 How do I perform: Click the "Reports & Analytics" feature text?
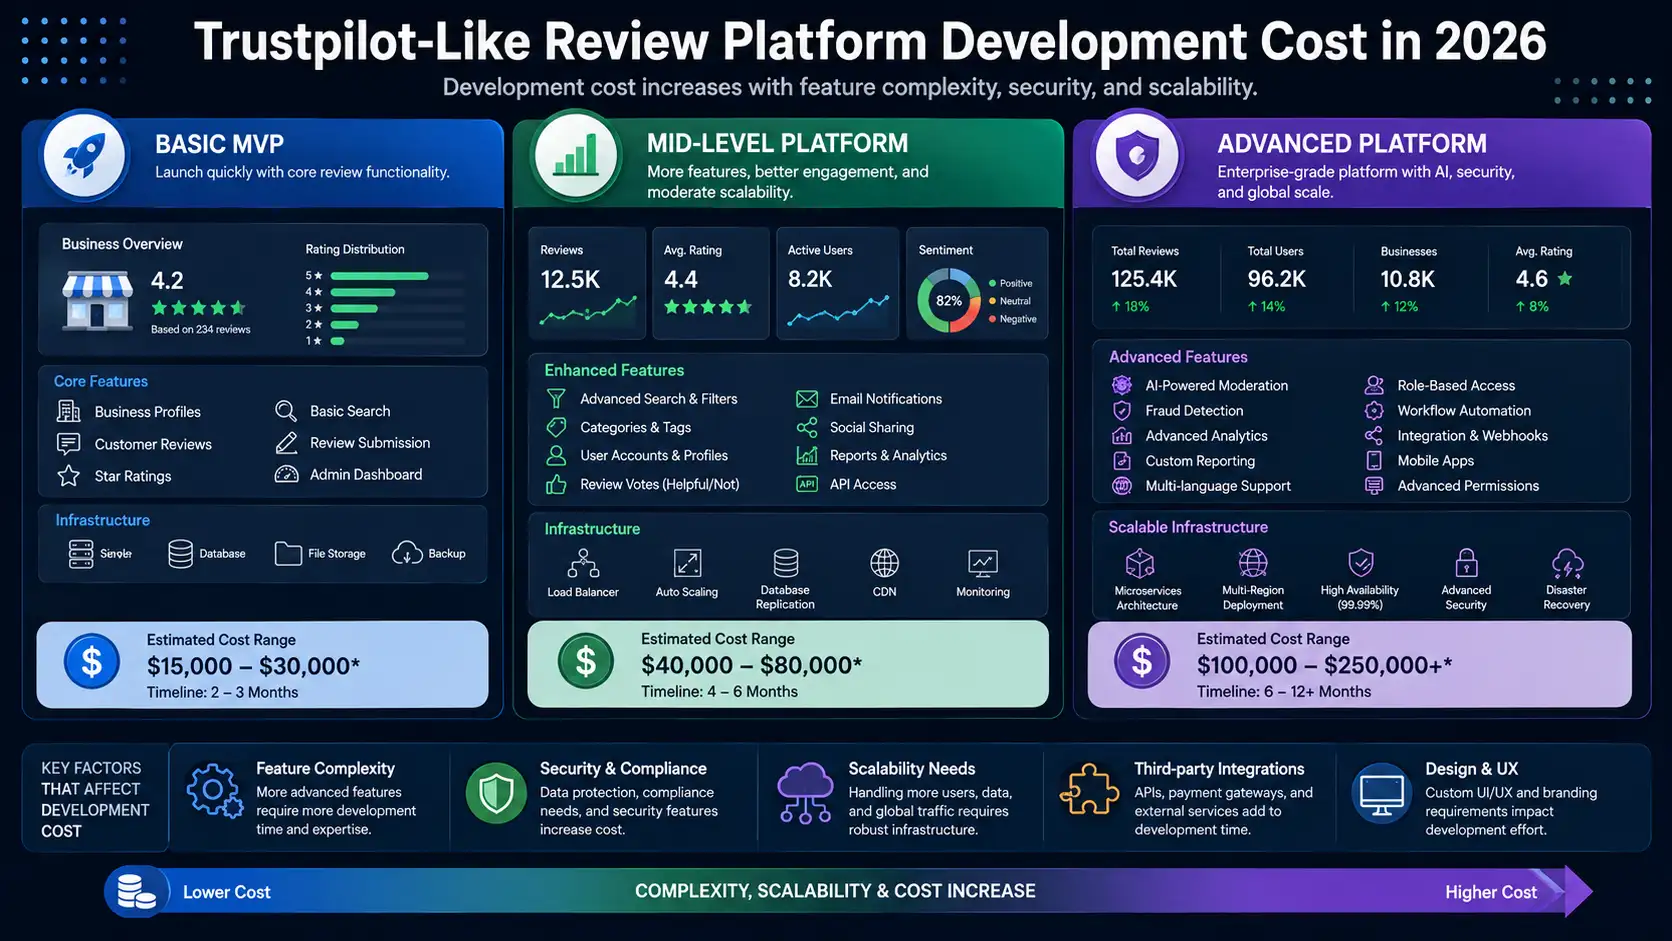[888, 455]
